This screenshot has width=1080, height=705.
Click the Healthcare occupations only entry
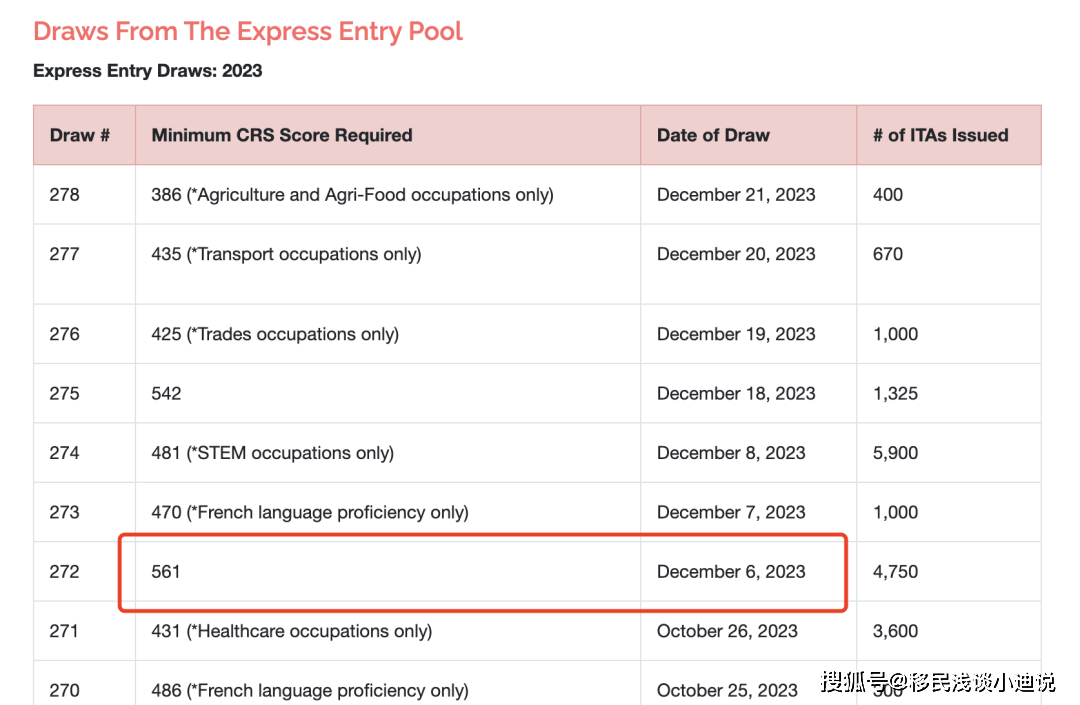pos(292,631)
